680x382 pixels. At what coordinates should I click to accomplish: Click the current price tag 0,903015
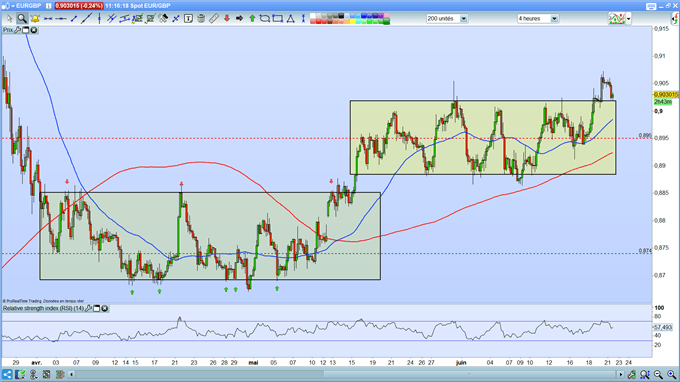click(x=666, y=95)
